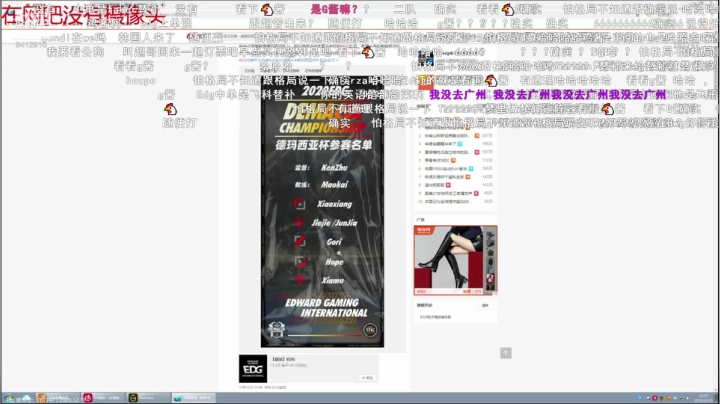Switch to the black G-icon app in the taskbar
720x404 pixels.
point(148,398)
